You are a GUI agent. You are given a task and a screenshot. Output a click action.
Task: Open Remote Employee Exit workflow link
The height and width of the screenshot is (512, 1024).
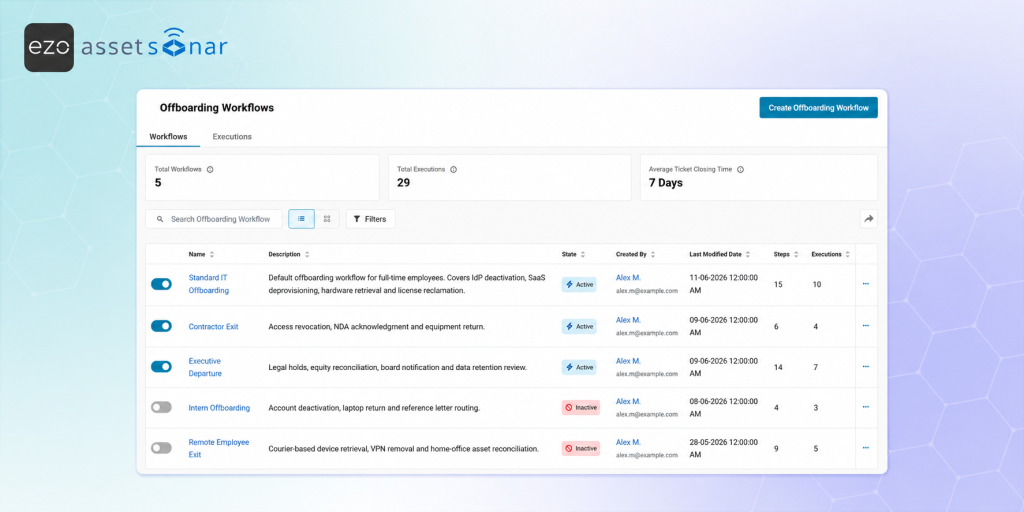[219, 448]
